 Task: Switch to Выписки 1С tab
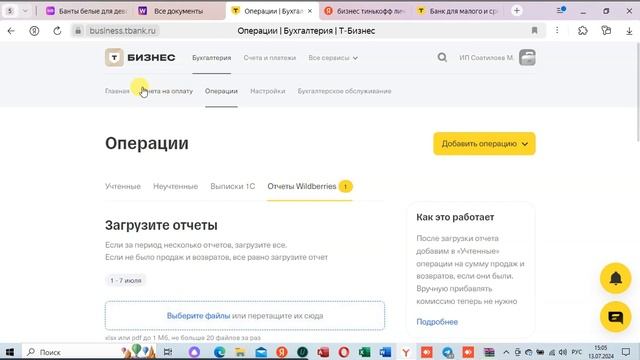pos(233,187)
